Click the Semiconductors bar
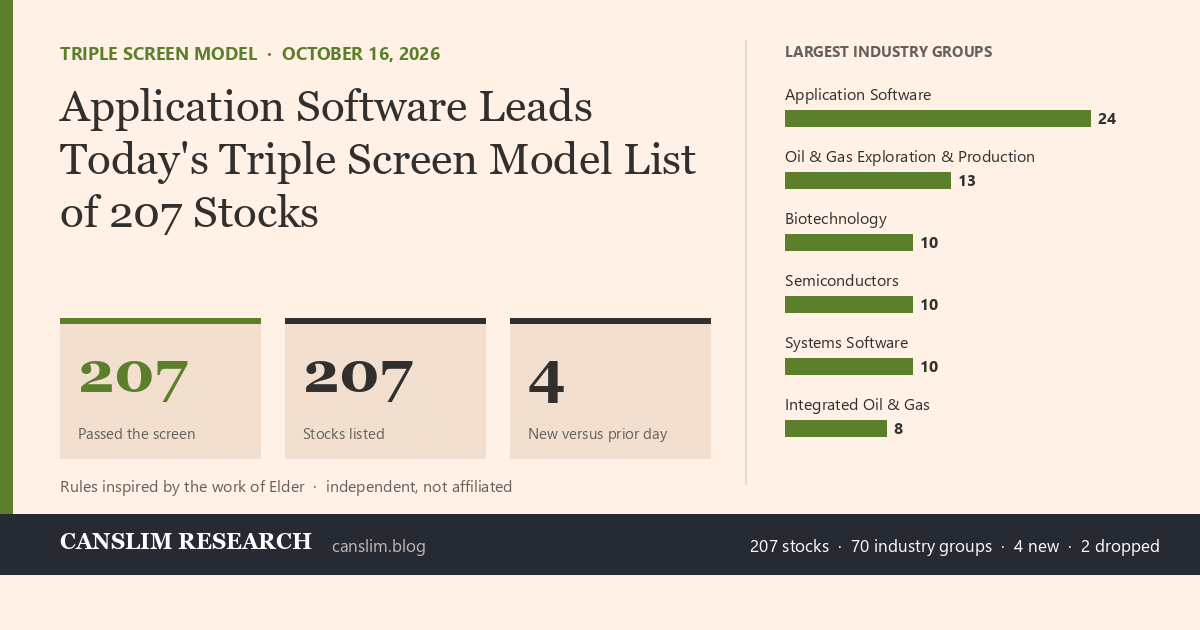 point(849,304)
